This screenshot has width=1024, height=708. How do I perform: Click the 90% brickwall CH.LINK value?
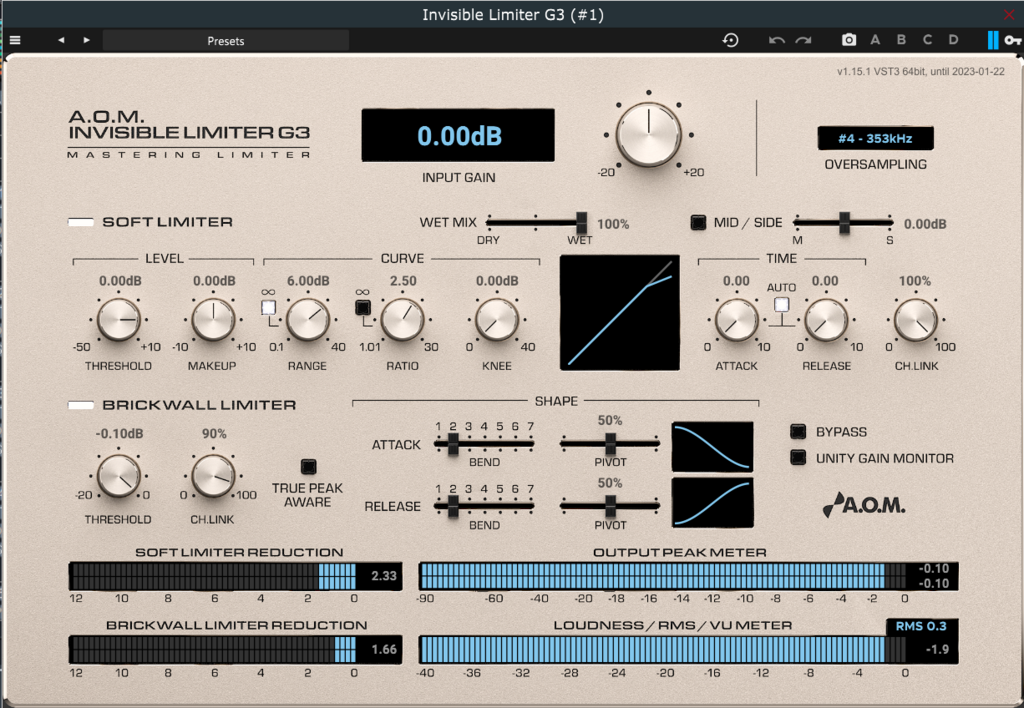tap(214, 434)
